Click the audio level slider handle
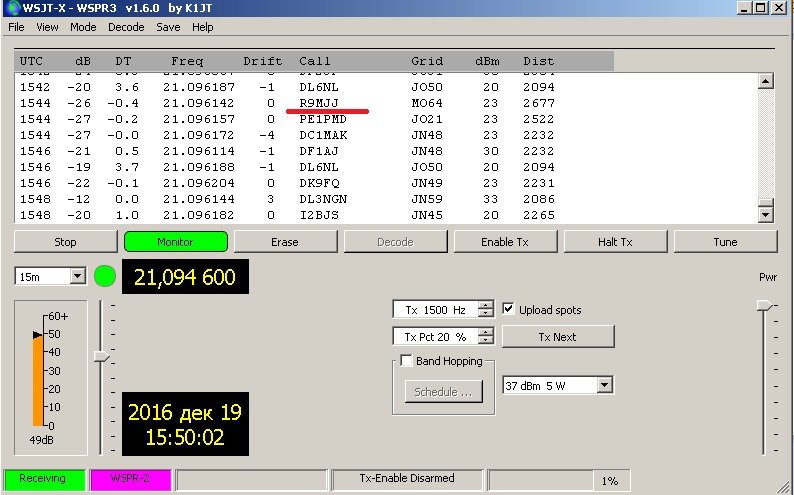 click(x=102, y=357)
